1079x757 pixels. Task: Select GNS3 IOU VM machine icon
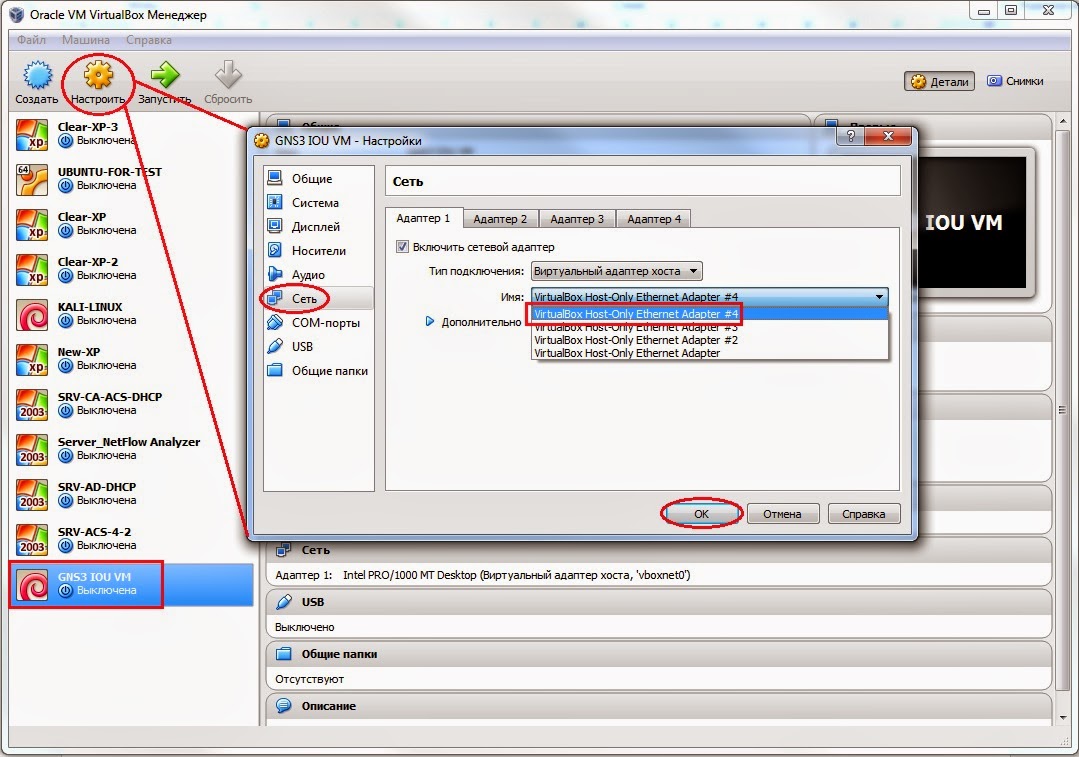(32, 584)
